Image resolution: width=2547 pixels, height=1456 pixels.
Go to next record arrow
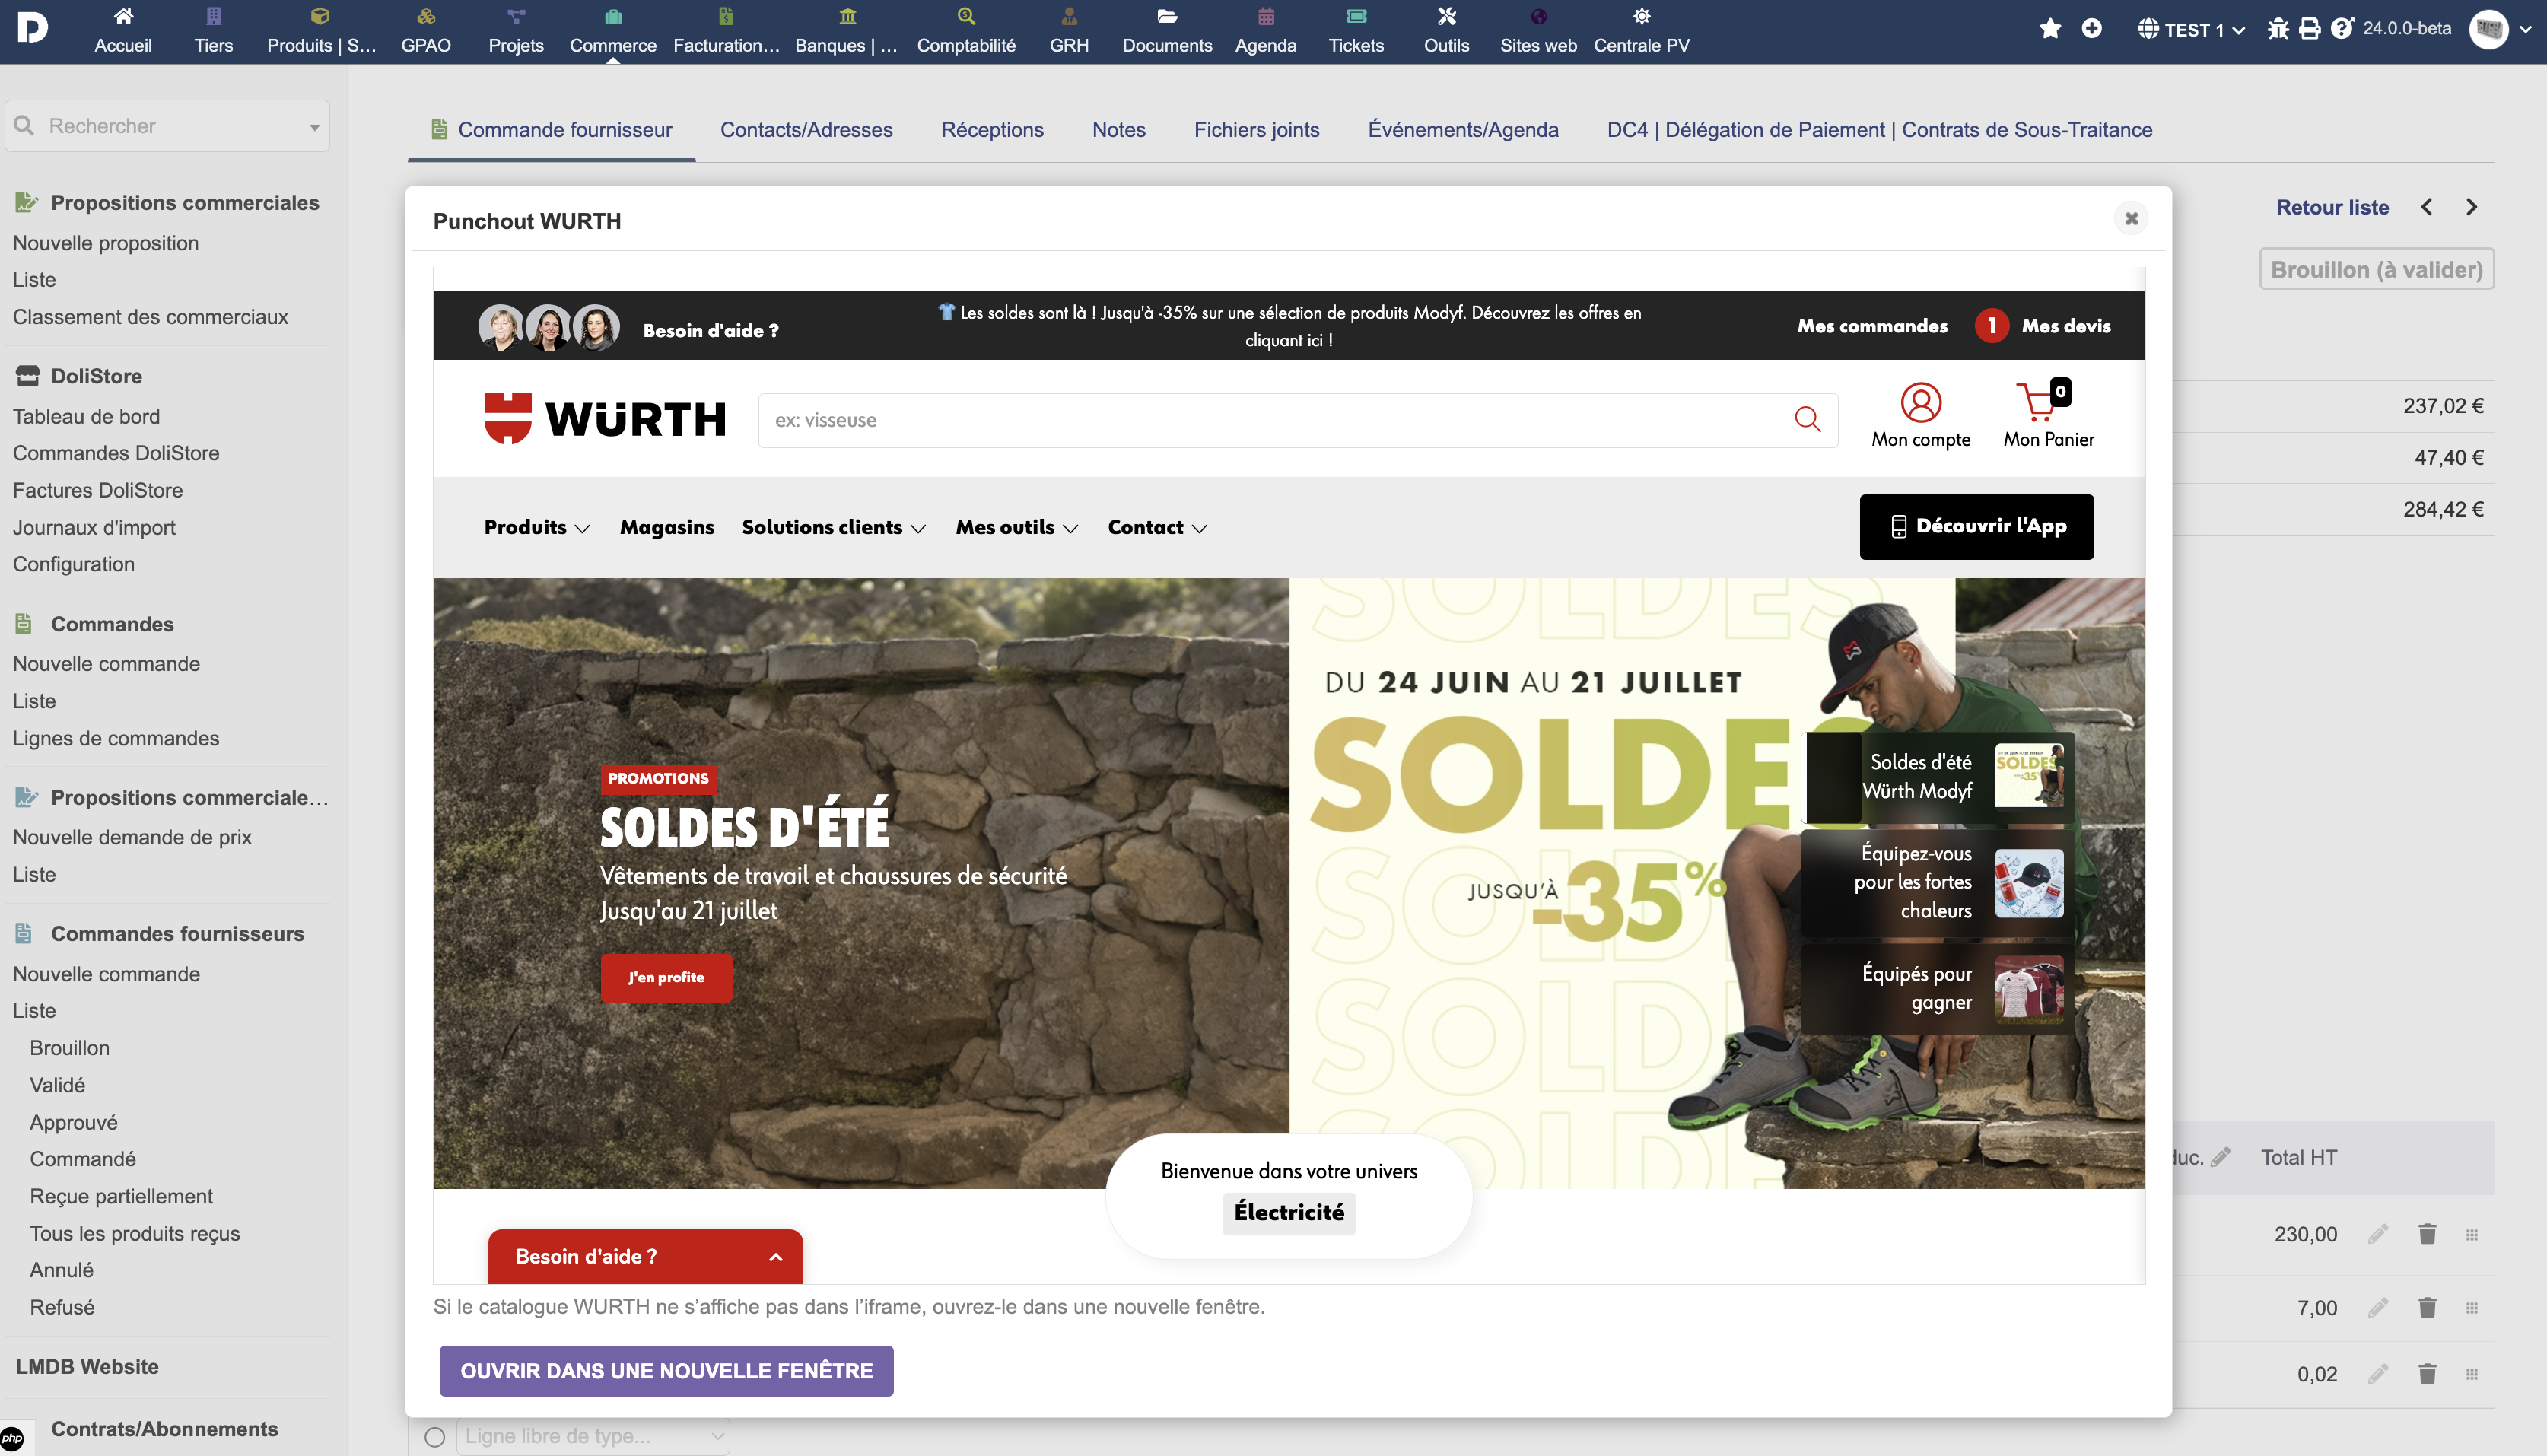tap(2472, 207)
